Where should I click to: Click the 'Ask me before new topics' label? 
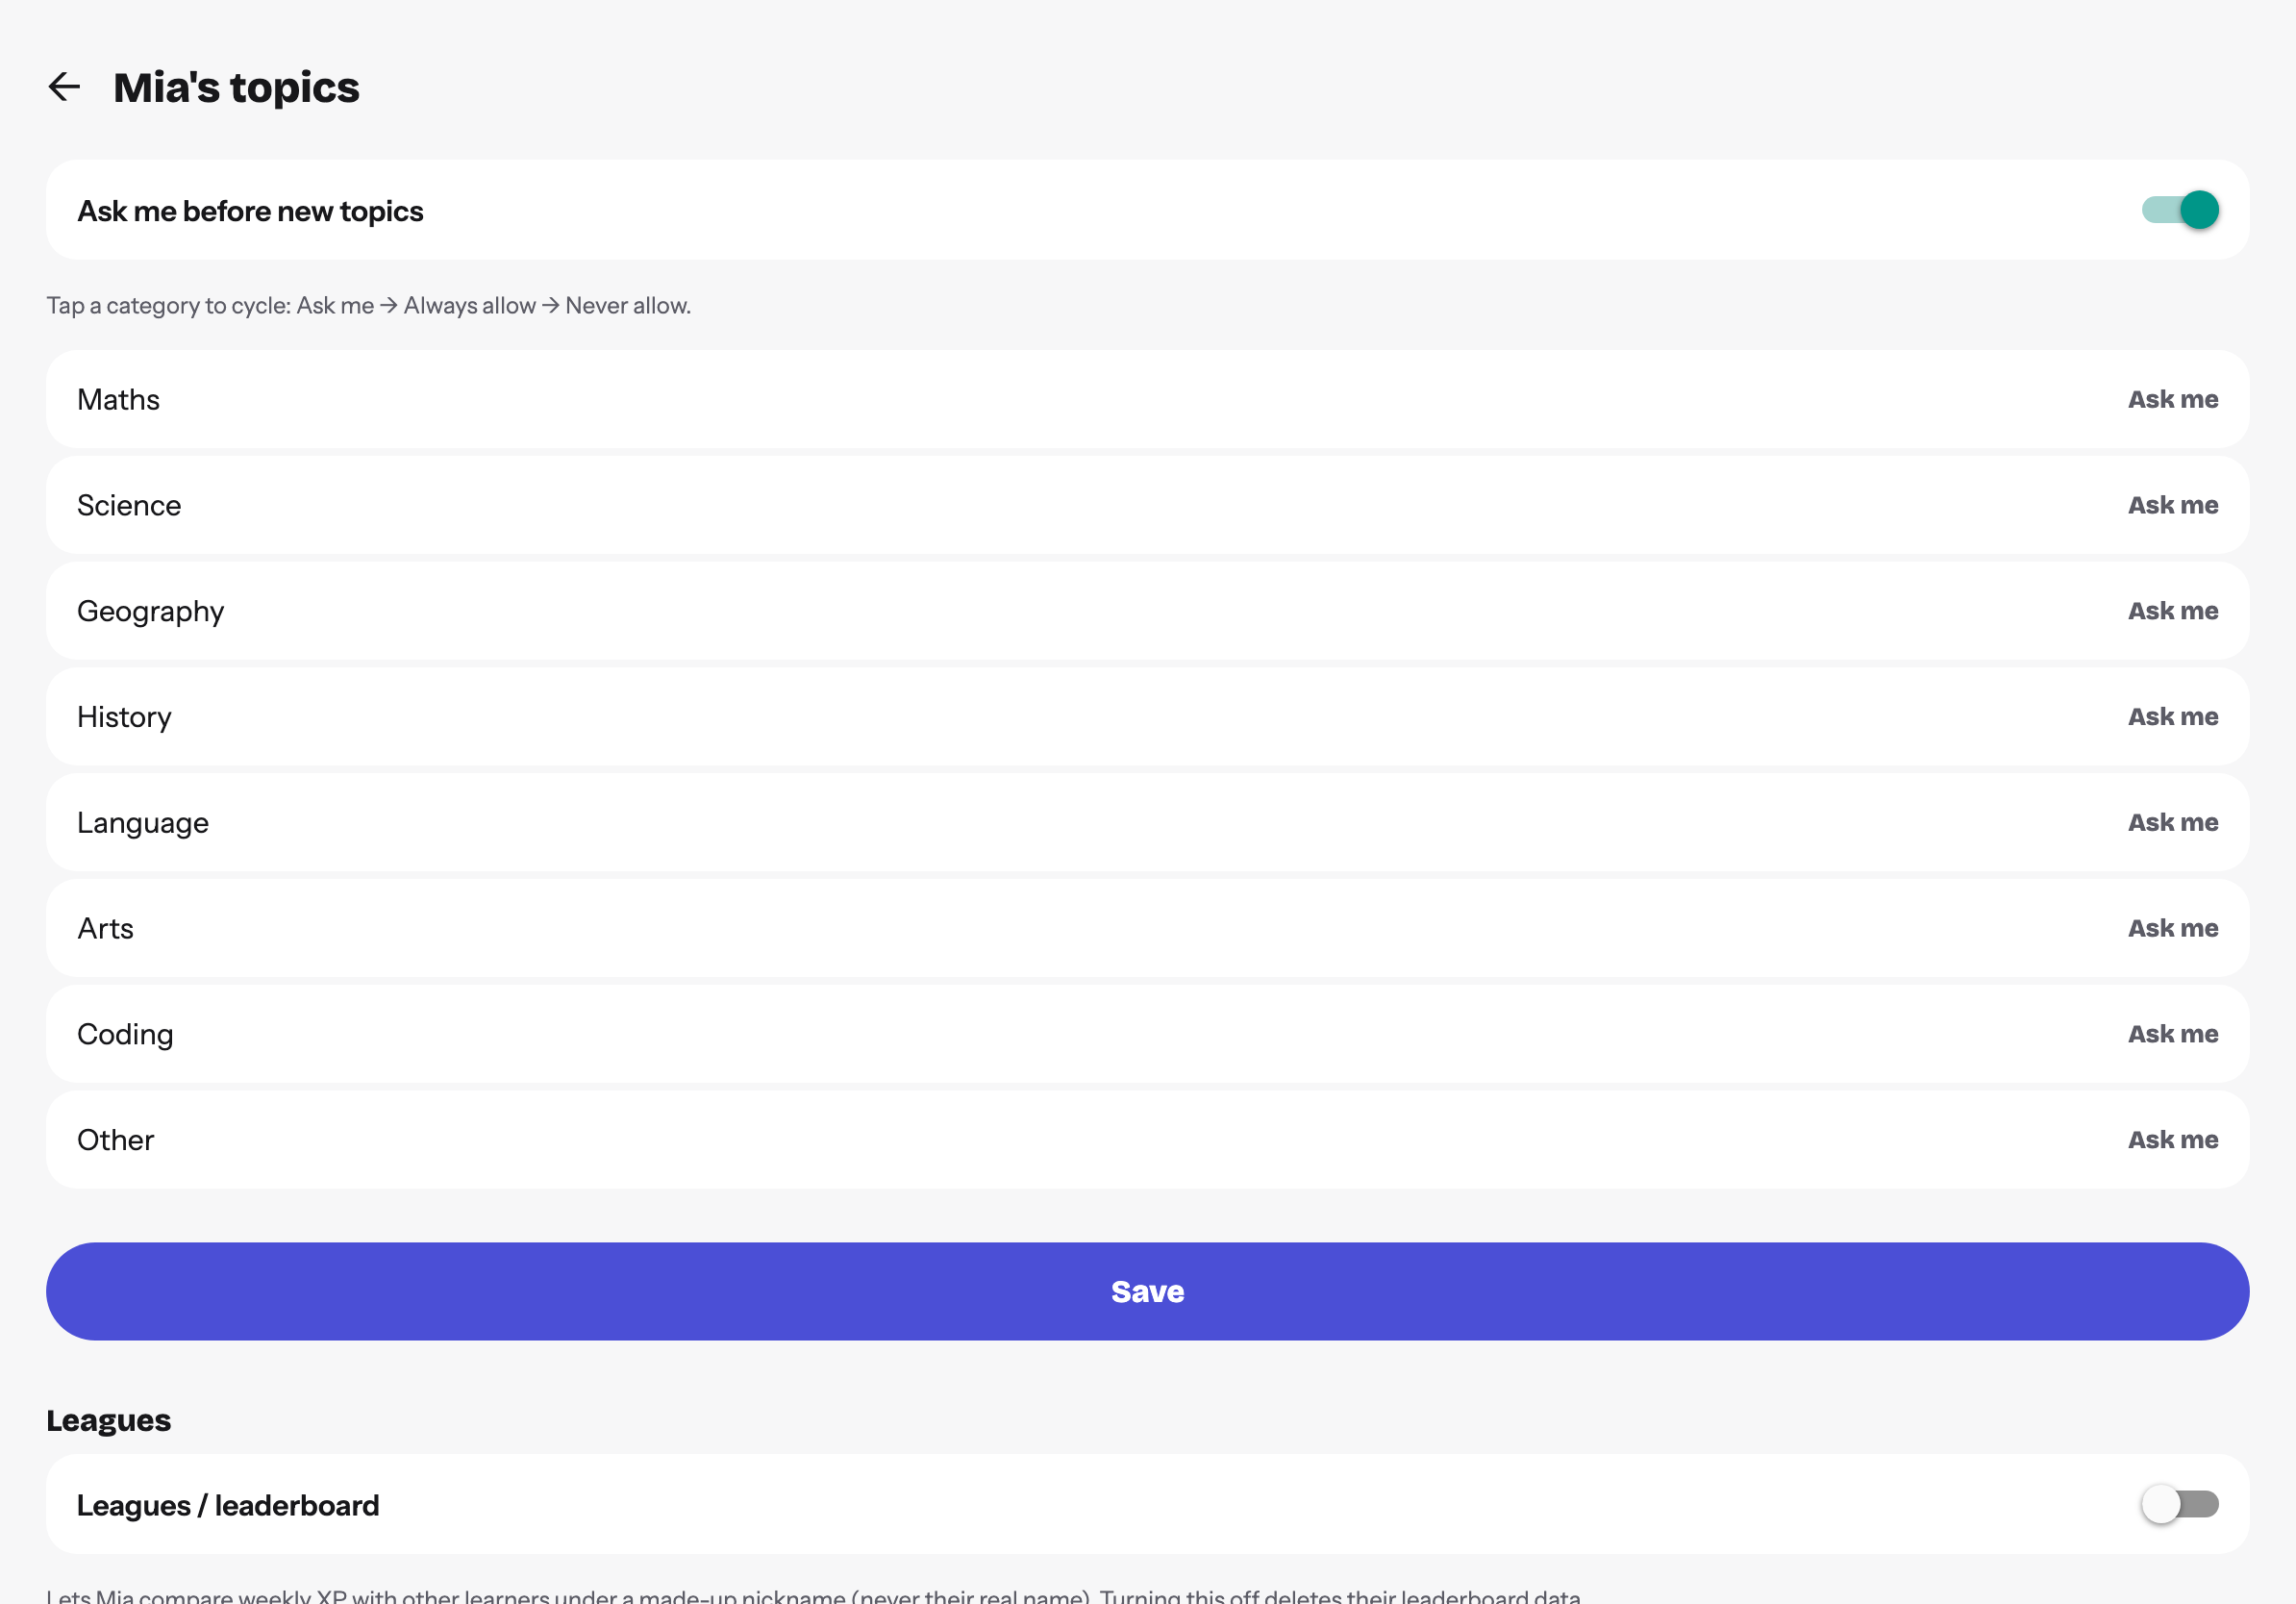pyautogui.click(x=251, y=211)
